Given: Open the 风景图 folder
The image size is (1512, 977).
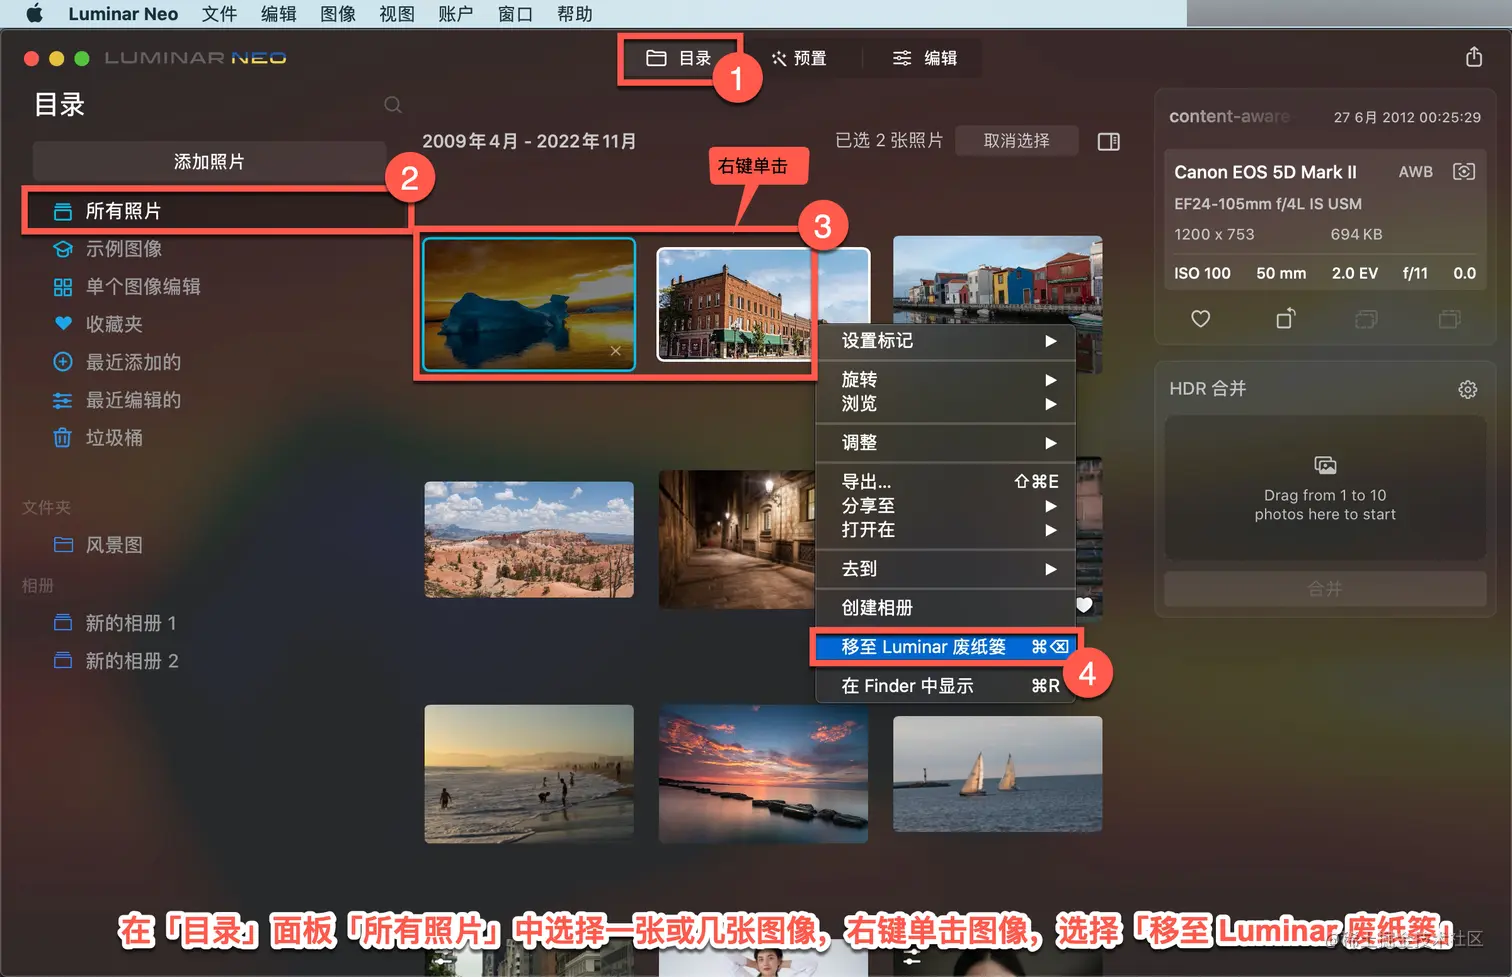Looking at the screenshot, I should click(x=113, y=545).
